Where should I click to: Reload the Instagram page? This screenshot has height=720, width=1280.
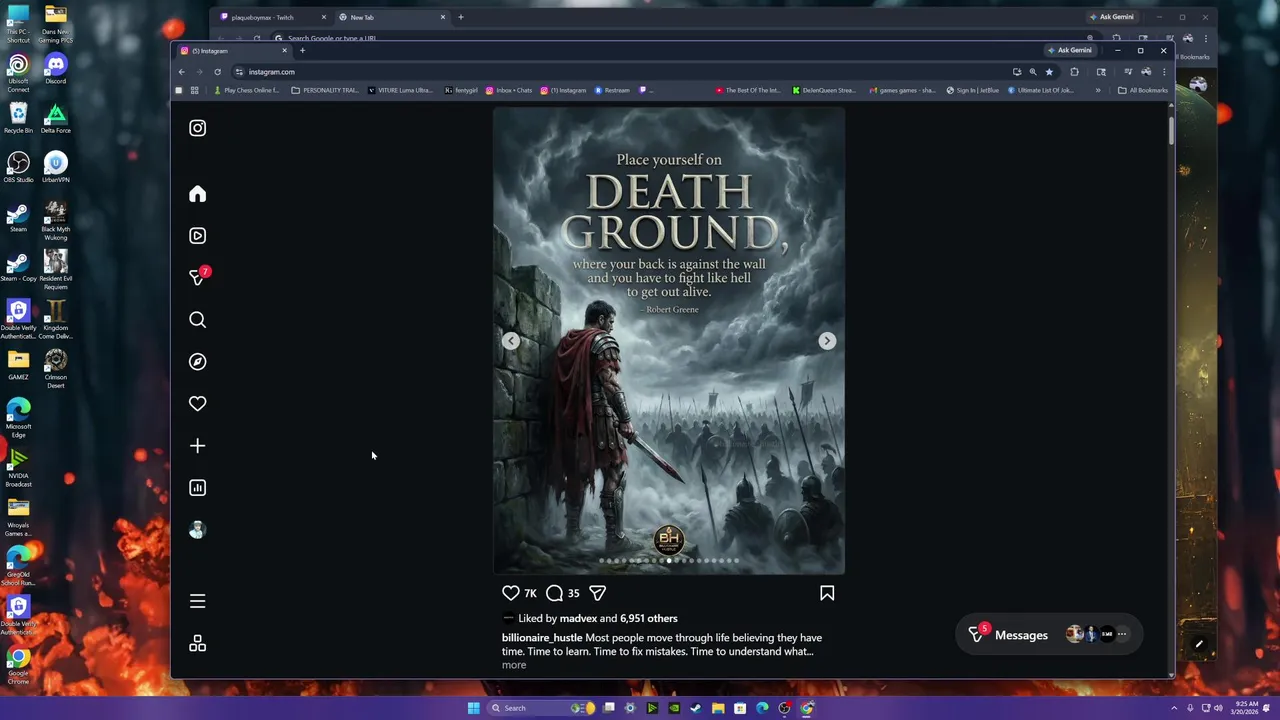pos(217,72)
